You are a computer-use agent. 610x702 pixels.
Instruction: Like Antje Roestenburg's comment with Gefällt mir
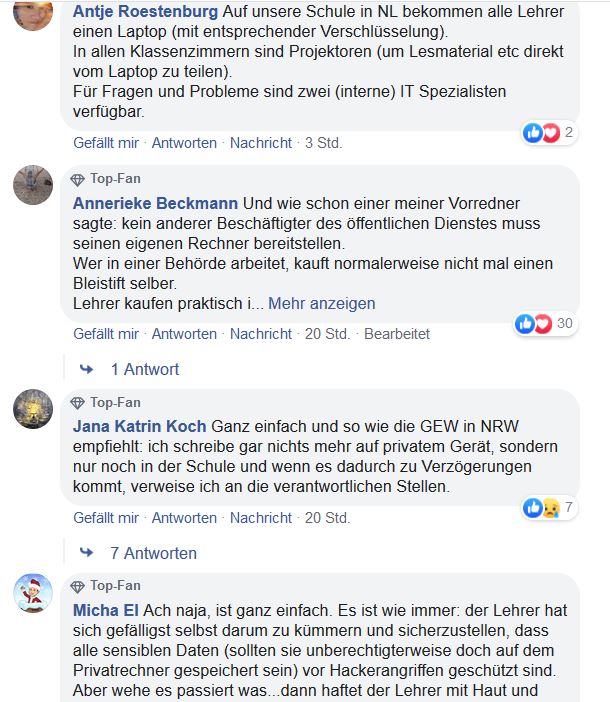(106, 143)
